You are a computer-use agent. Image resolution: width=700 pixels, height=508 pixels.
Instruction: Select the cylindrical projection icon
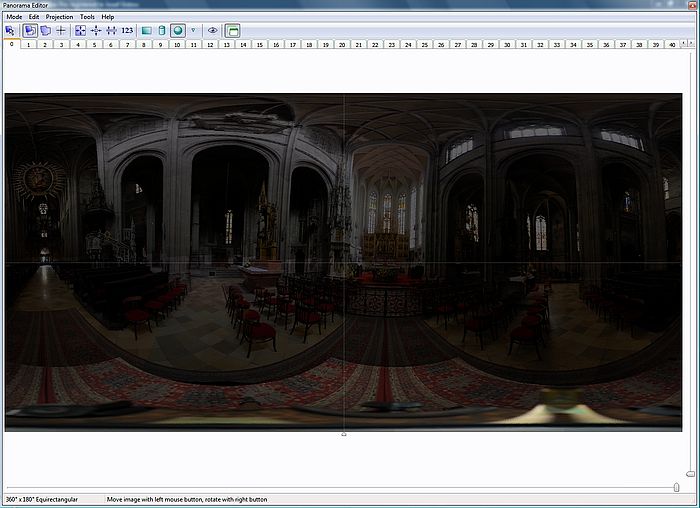click(x=161, y=31)
